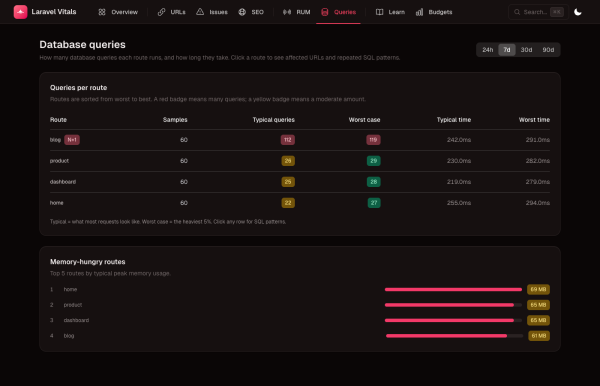Click the product memory usage bar

click(x=453, y=305)
